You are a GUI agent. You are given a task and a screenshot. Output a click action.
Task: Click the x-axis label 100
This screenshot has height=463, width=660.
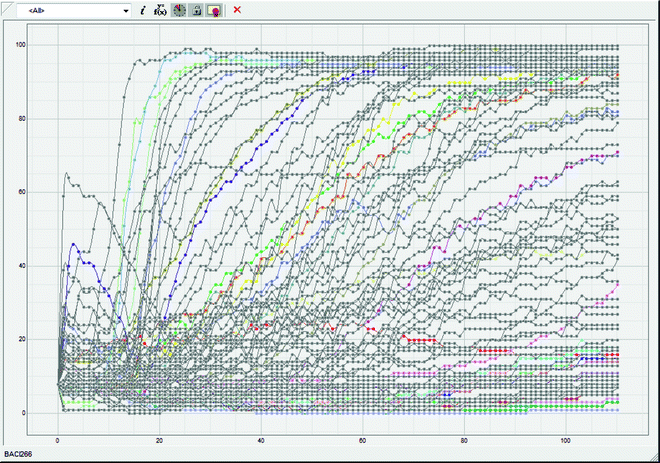tap(566, 441)
